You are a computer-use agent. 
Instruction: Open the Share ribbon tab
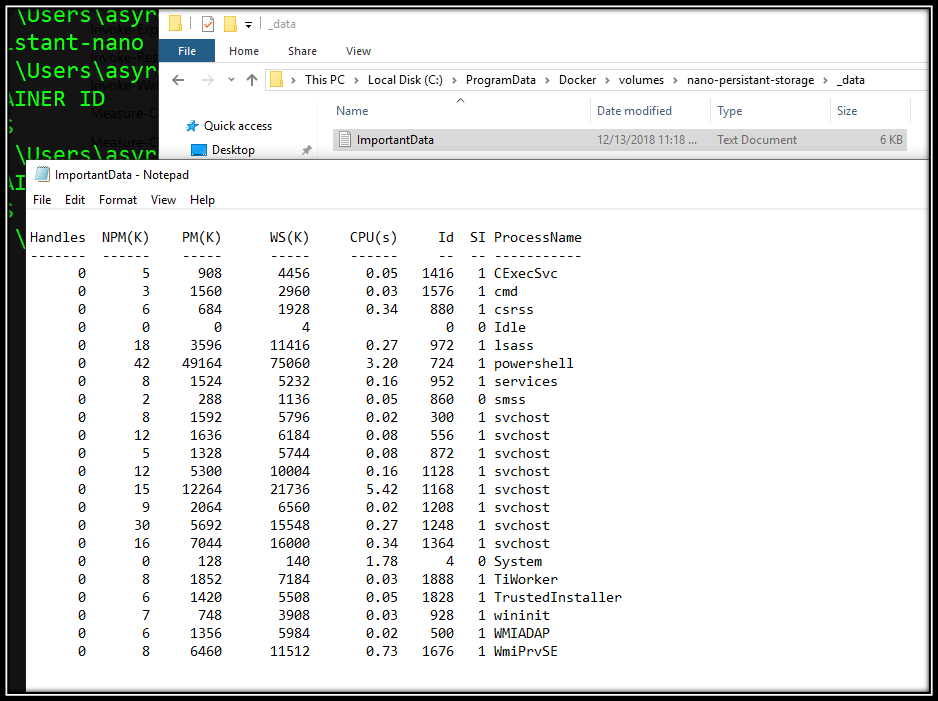pyautogui.click(x=302, y=51)
